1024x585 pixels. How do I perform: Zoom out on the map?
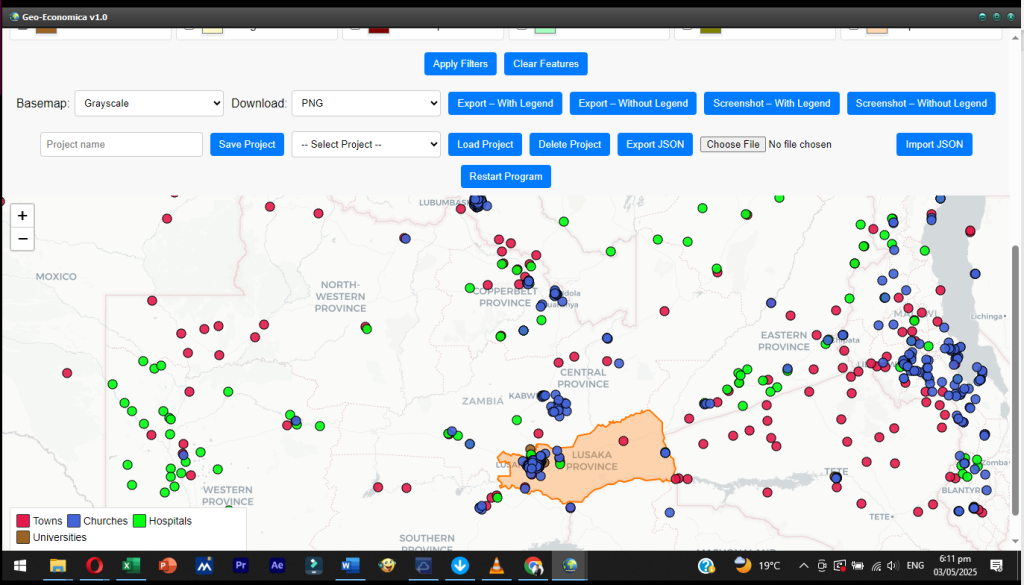click(22, 239)
